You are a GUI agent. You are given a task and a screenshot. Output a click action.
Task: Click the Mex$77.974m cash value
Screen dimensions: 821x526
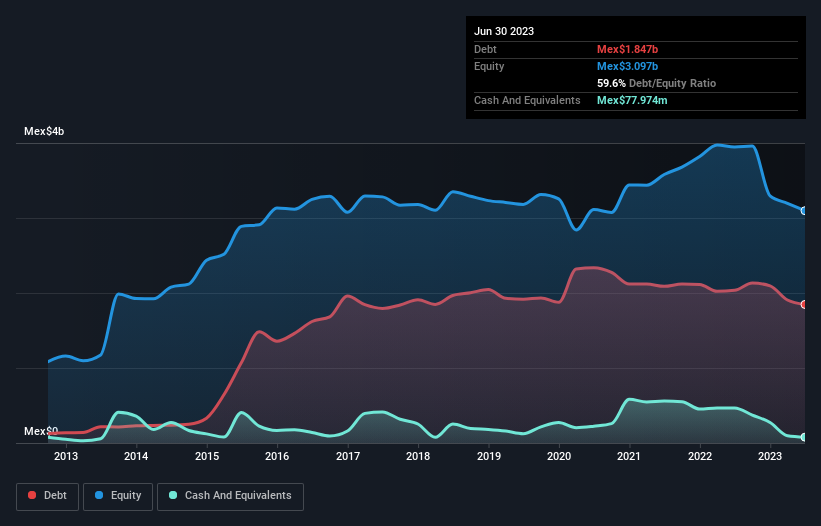click(632, 100)
